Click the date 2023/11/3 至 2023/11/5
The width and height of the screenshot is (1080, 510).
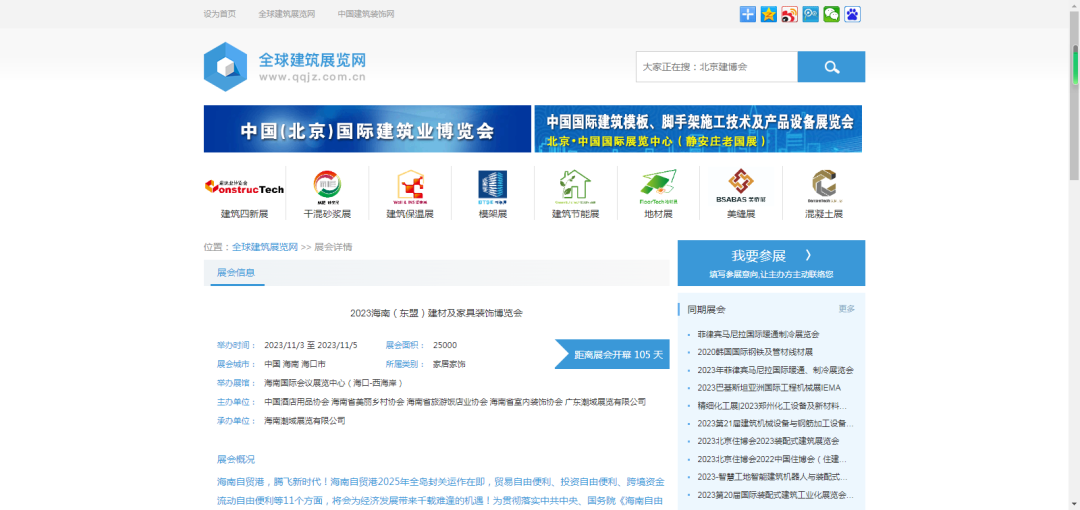(311, 345)
